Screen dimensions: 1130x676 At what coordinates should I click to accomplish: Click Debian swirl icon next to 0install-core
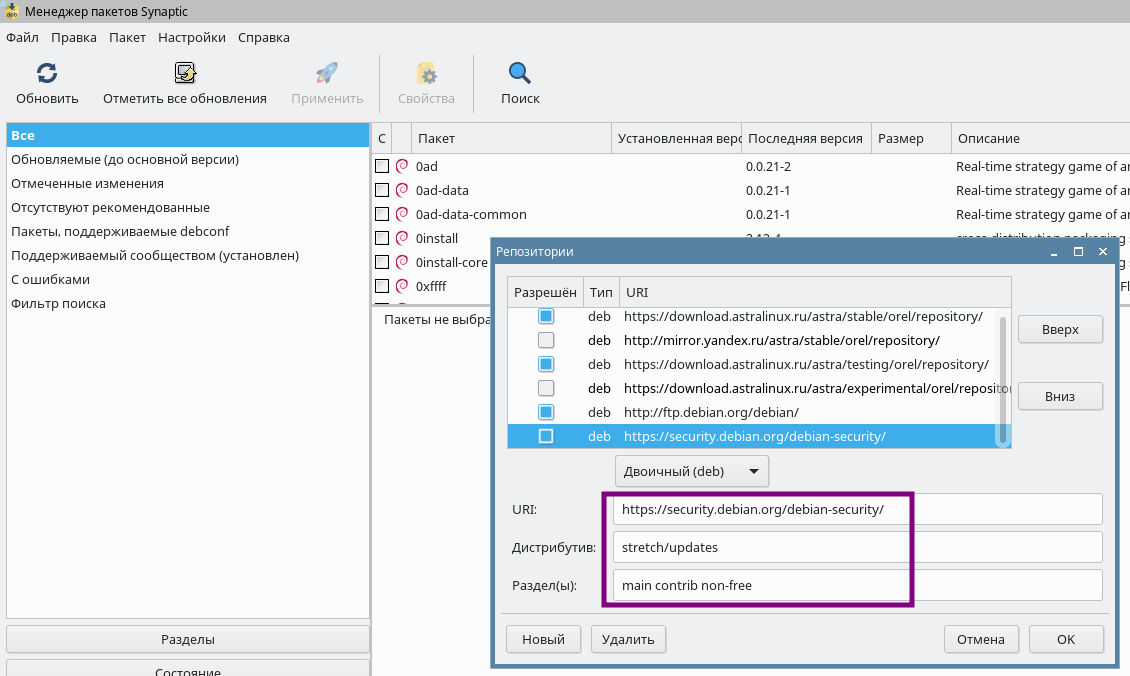[402, 262]
